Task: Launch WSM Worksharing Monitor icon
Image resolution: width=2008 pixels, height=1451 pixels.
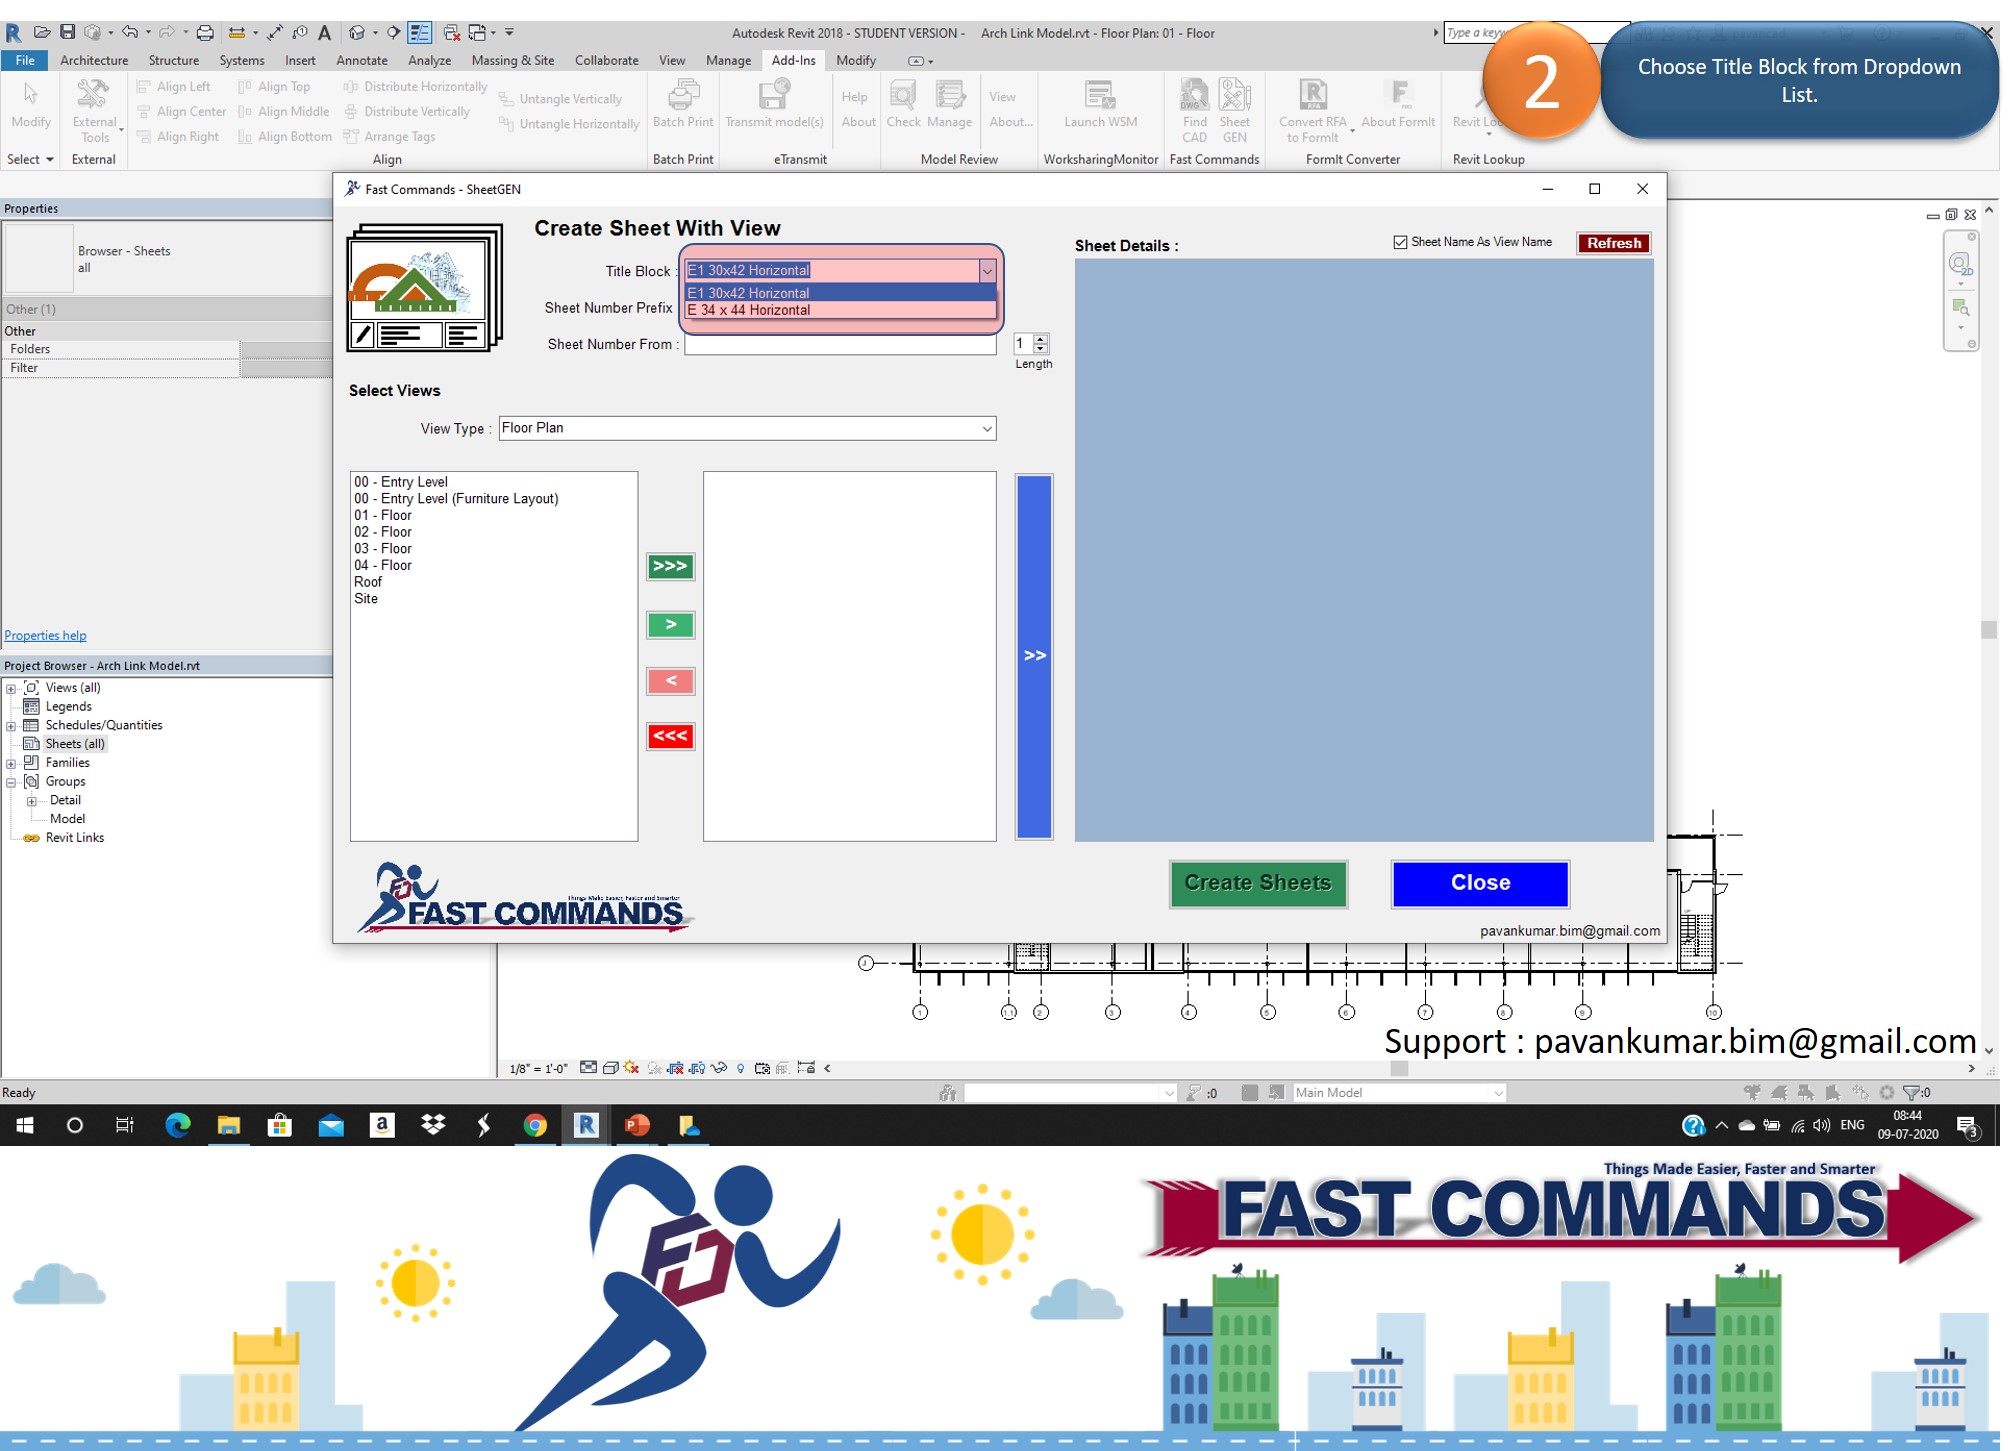Action: click(x=1100, y=97)
